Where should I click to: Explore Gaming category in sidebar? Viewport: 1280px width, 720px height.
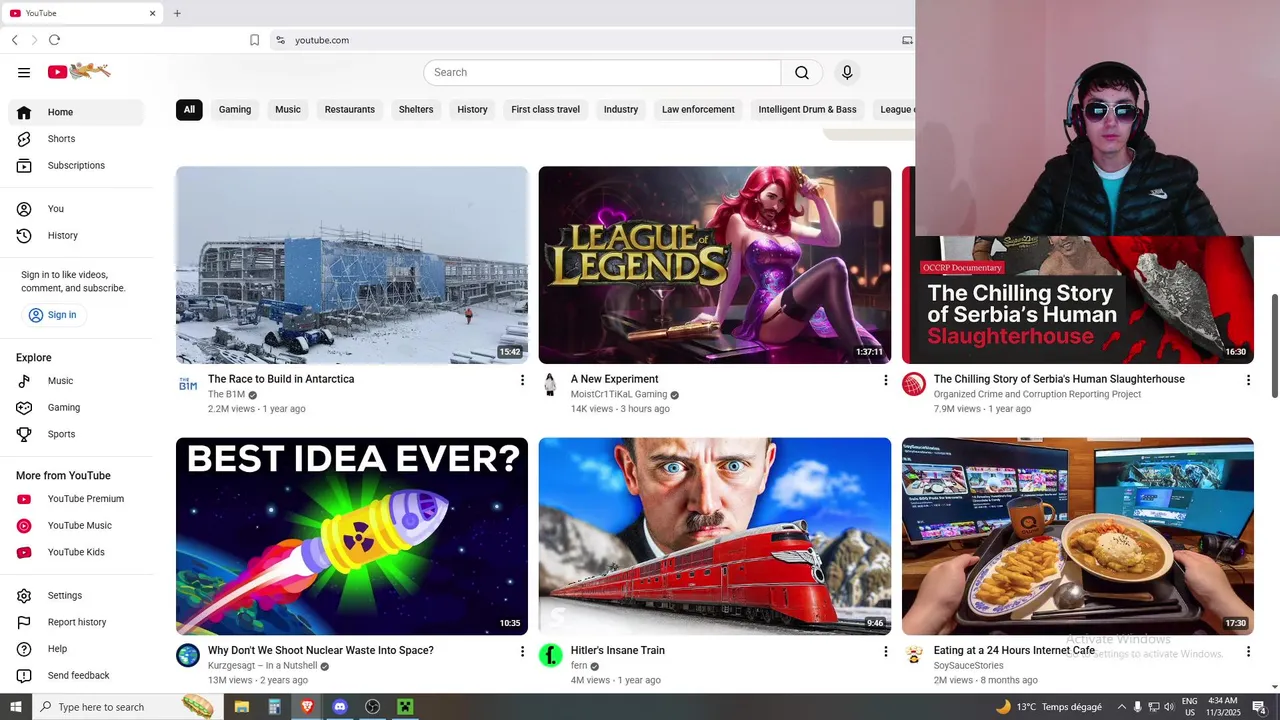pyautogui.click(x=76, y=408)
